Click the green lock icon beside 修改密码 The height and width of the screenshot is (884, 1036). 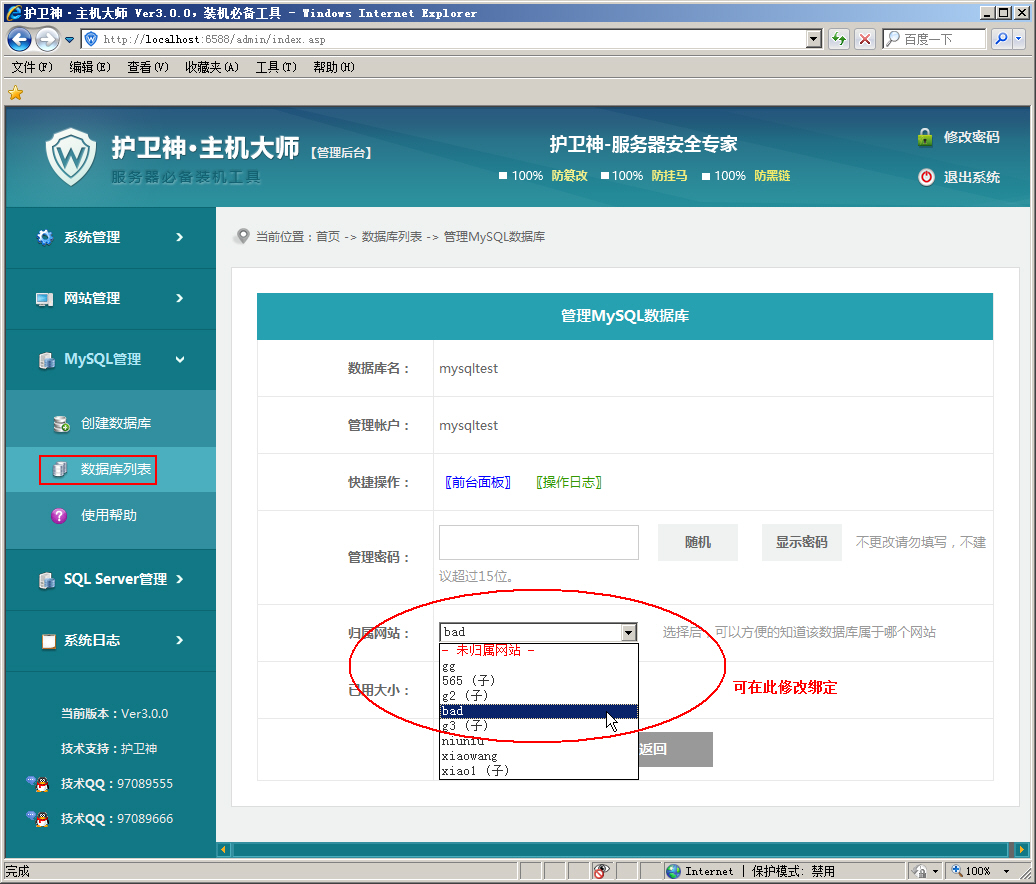(926, 136)
